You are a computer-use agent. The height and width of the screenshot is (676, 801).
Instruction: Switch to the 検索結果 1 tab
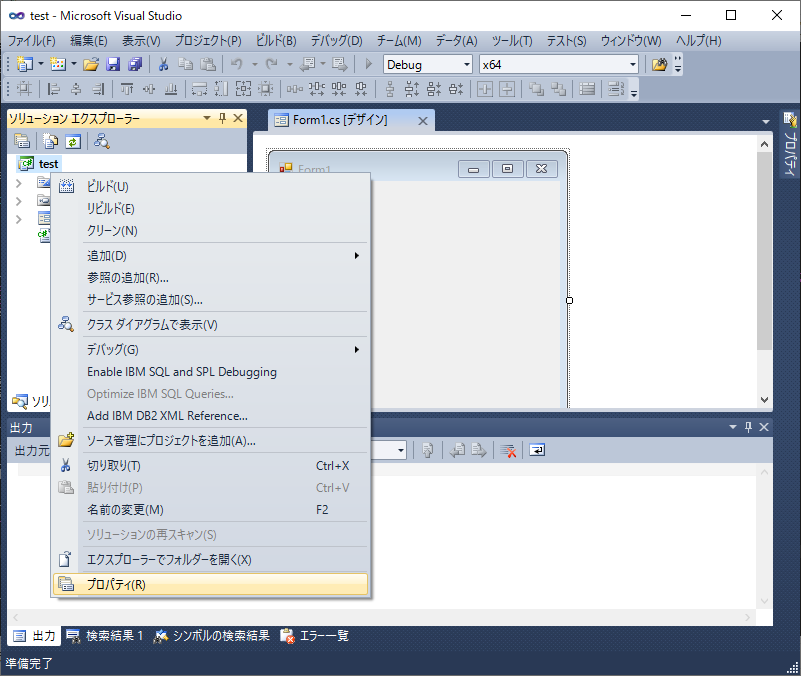click(x=105, y=636)
